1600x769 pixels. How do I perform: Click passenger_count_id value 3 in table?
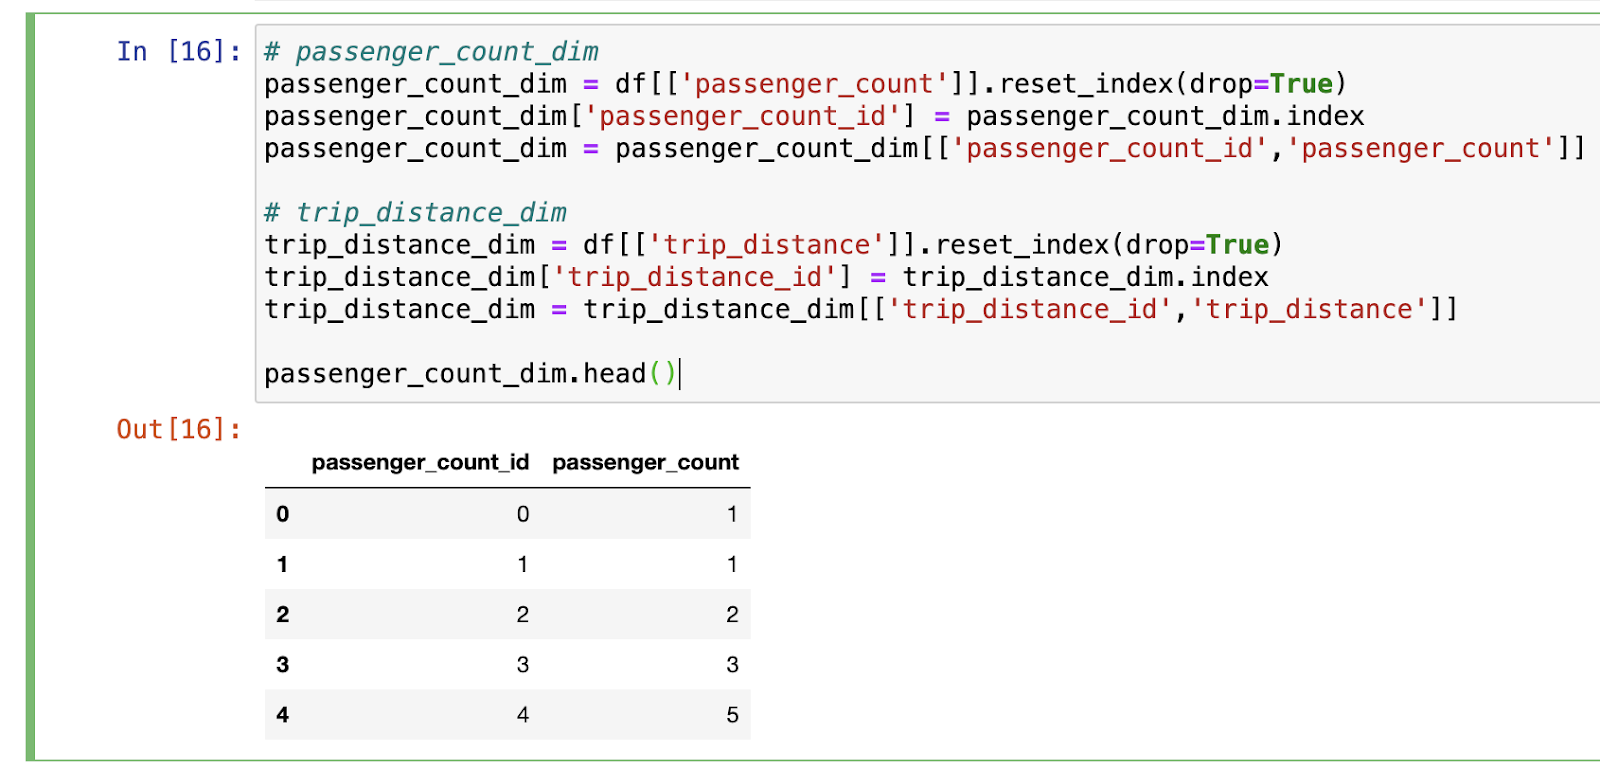522,665
